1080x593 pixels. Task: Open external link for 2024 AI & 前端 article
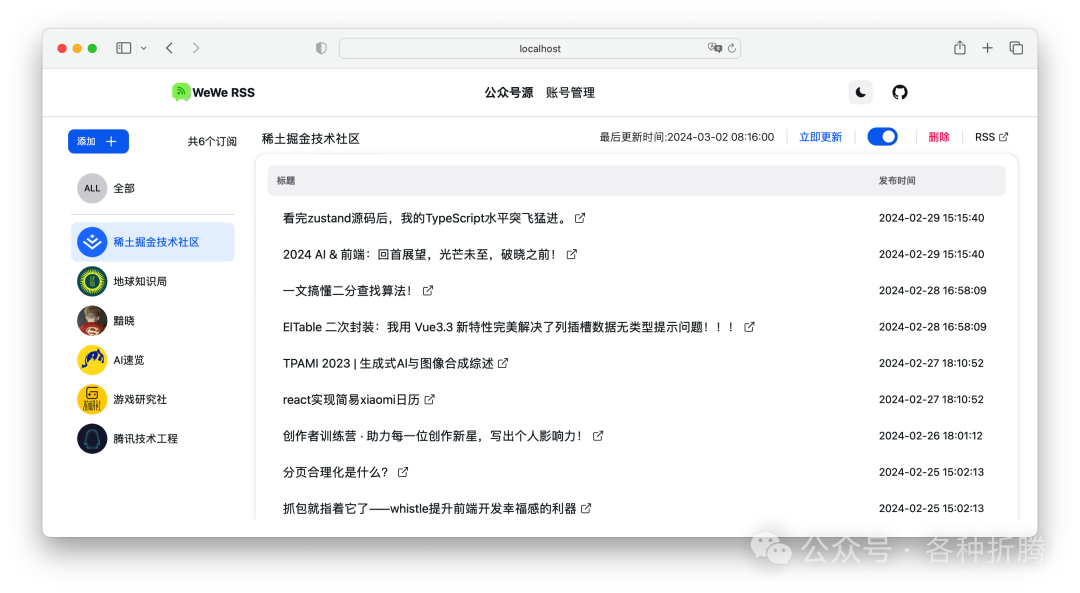coord(572,254)
